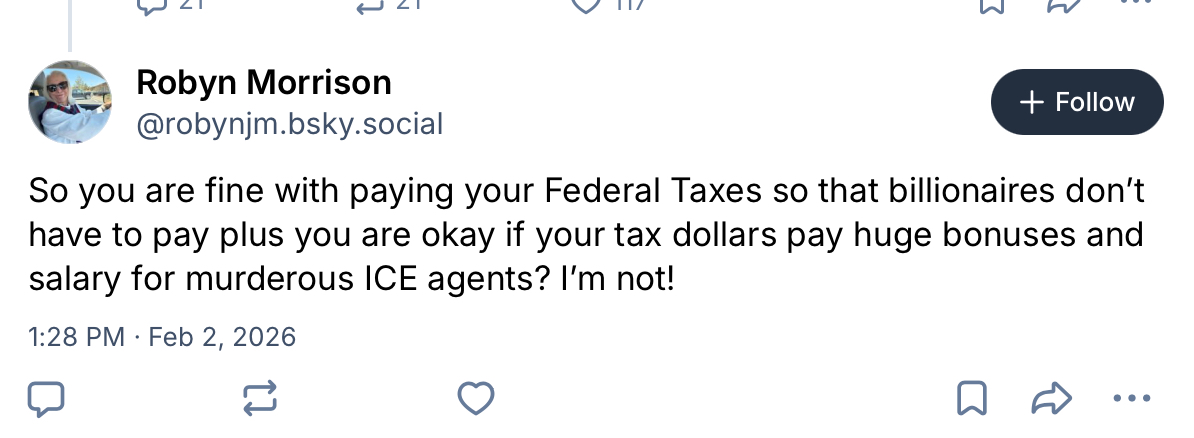Open more options menu for Robyn's post
The image size is (1194, 438).
click(1131, 399)
